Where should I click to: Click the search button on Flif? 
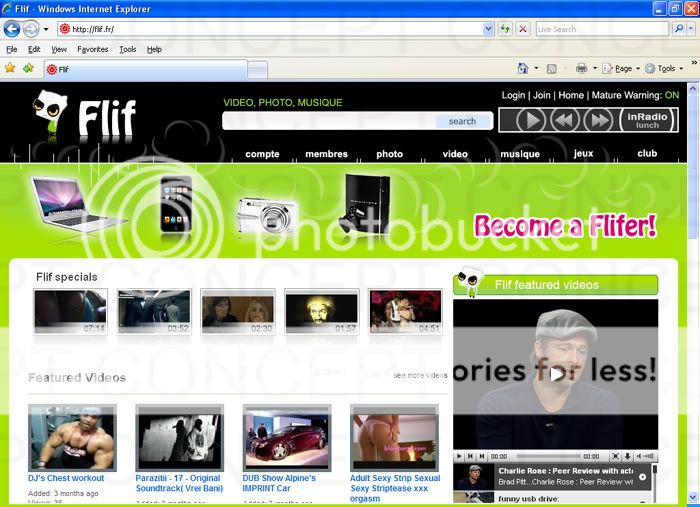(x=462, y=121)
